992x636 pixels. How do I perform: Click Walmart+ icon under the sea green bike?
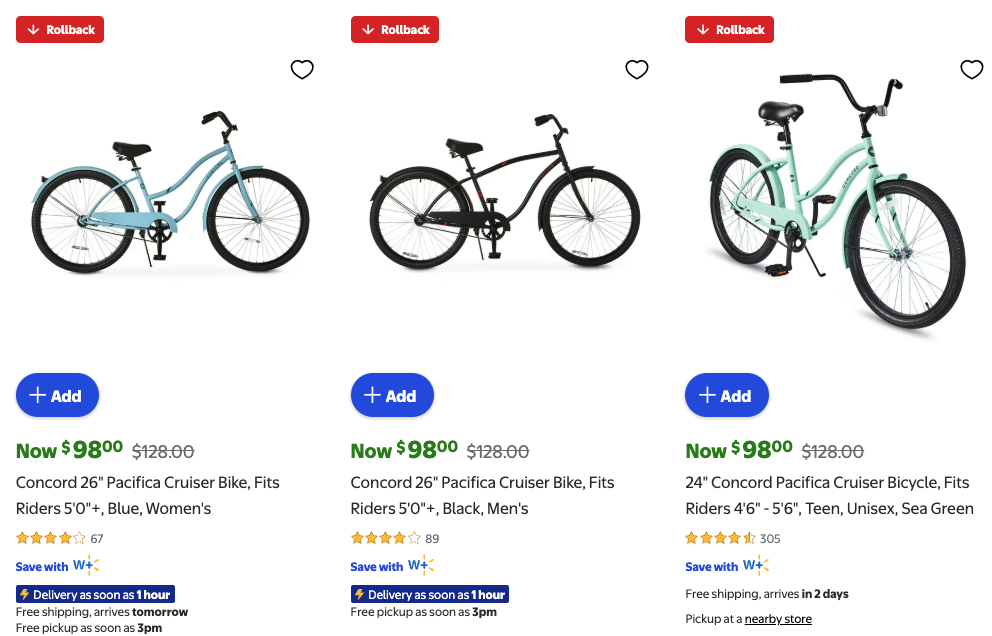click(756, 566)
